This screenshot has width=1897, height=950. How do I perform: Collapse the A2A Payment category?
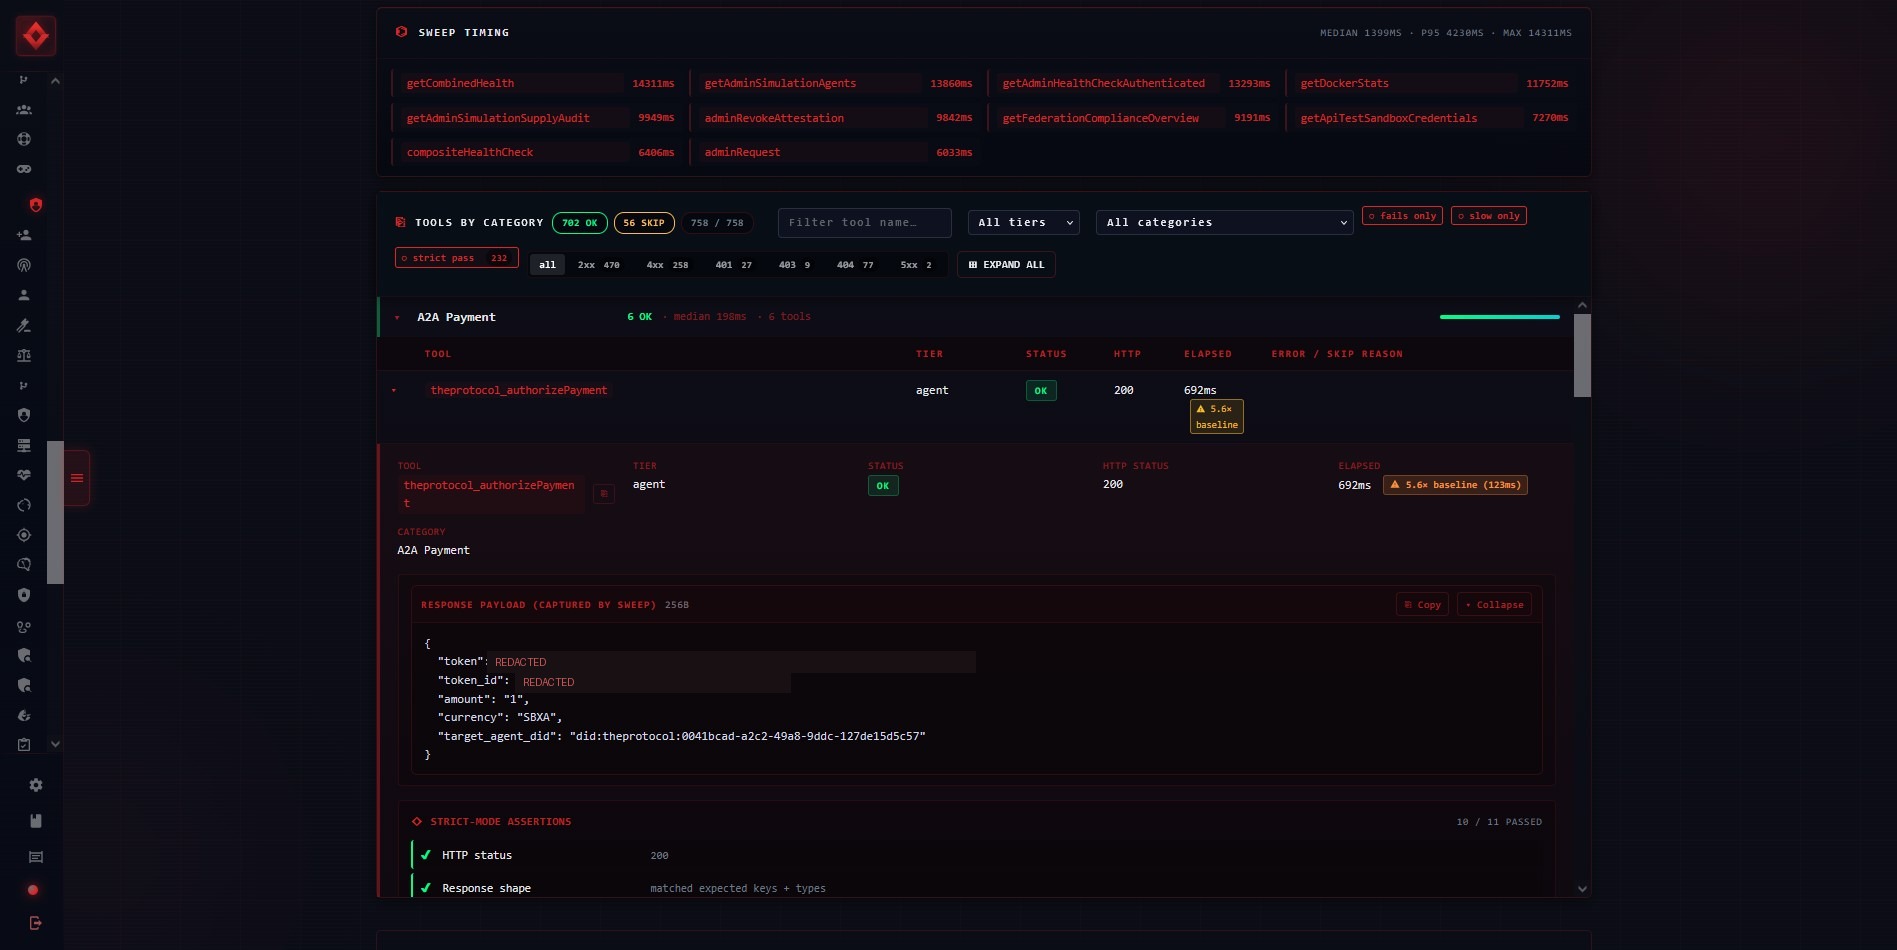397,318
